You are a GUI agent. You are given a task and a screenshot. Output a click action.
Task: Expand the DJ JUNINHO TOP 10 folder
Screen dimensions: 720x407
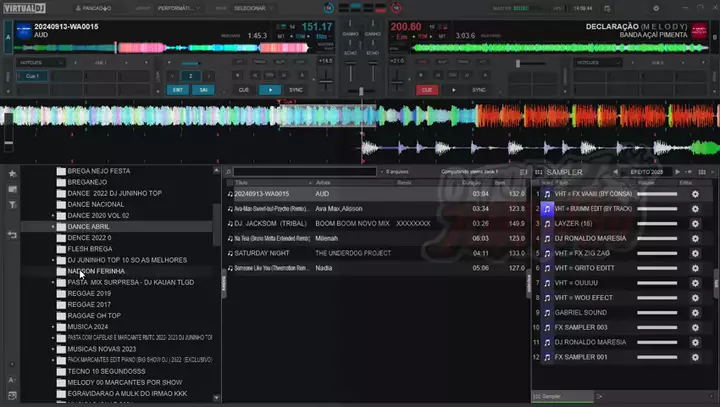pyautogui.click(x=53, y=260)
